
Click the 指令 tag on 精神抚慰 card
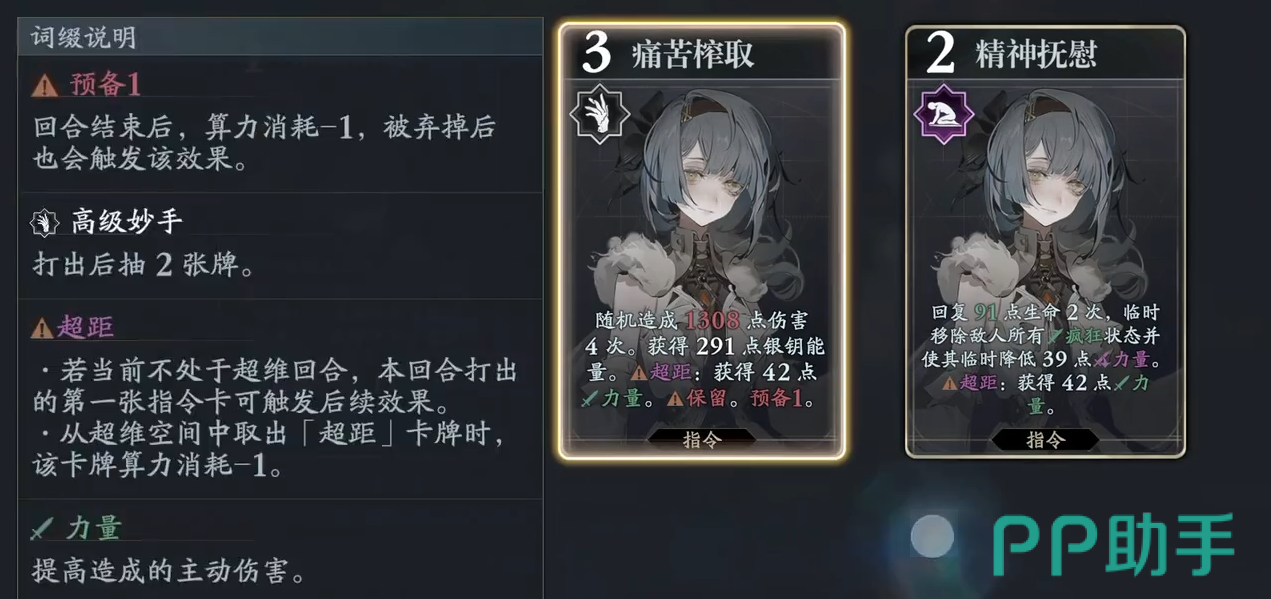tap(1046, 439)
